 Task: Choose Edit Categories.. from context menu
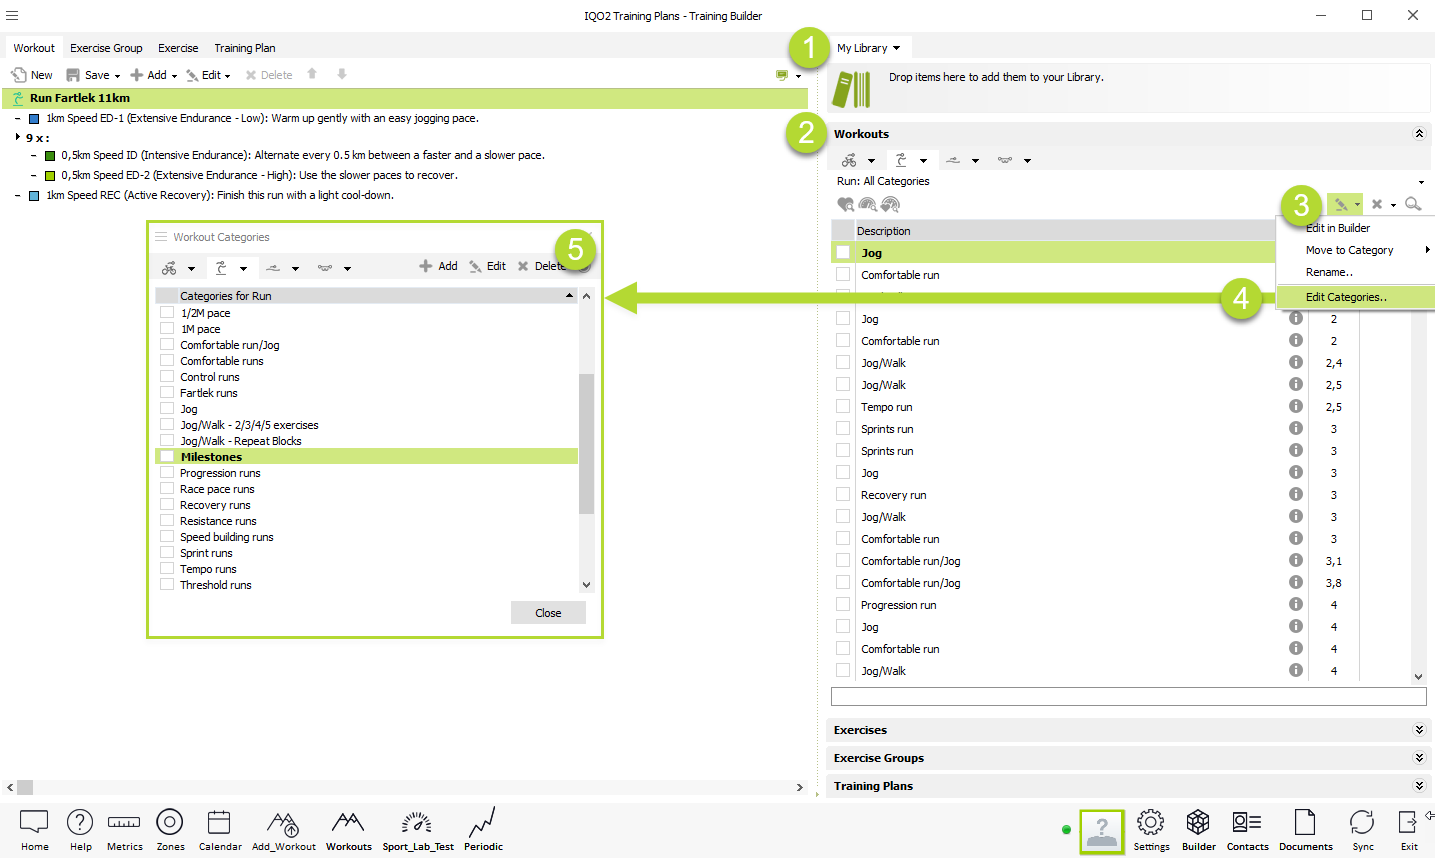(x=1346, y=297)
